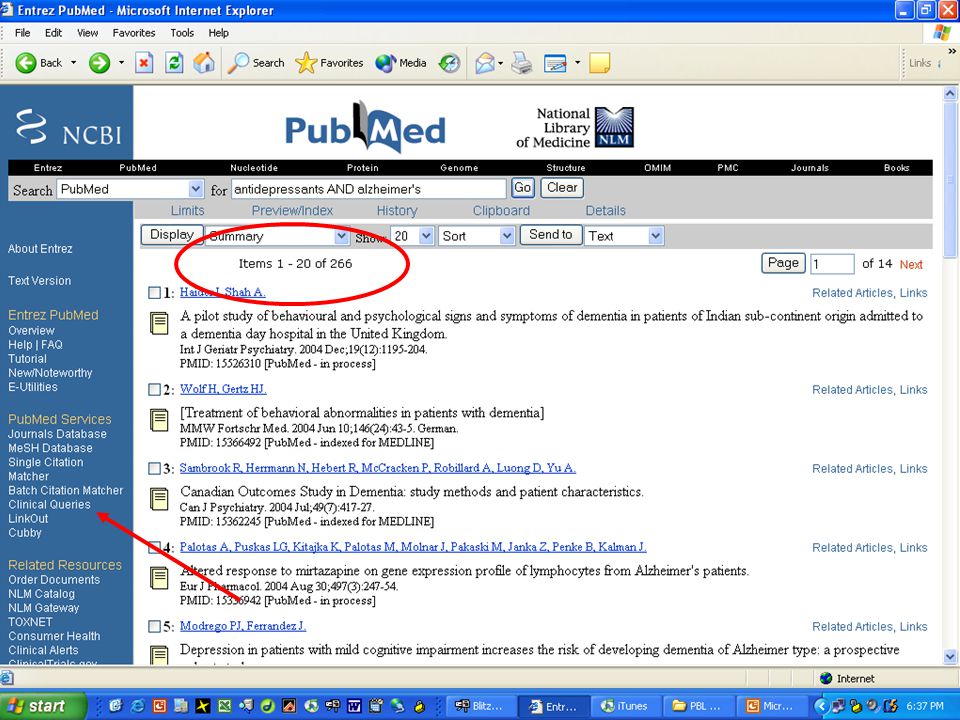Tick the checkbox for result 1 Haider
960x720 pixels.
click(154, 293)
